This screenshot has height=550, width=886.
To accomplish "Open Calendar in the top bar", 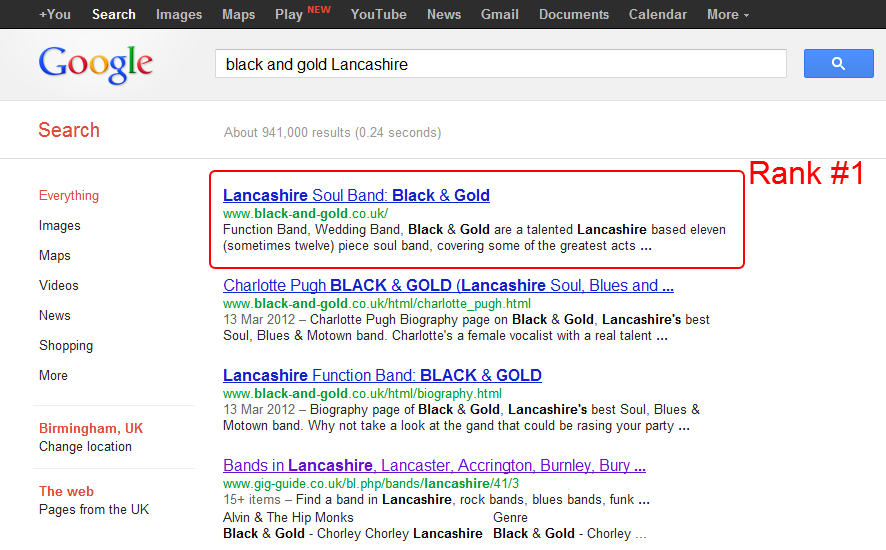I will pos(658,14).
